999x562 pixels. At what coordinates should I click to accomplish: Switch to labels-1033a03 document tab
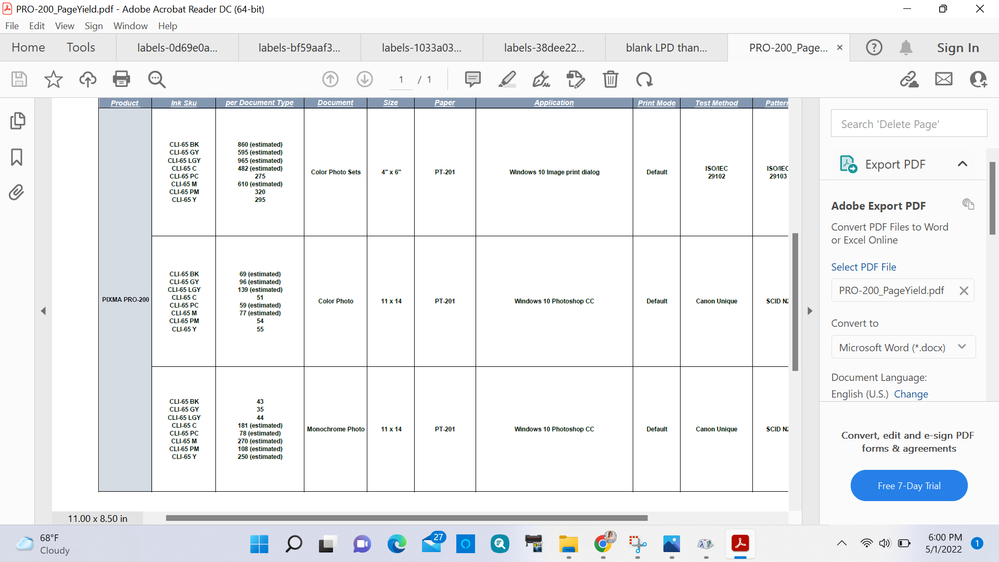[422, 48]
